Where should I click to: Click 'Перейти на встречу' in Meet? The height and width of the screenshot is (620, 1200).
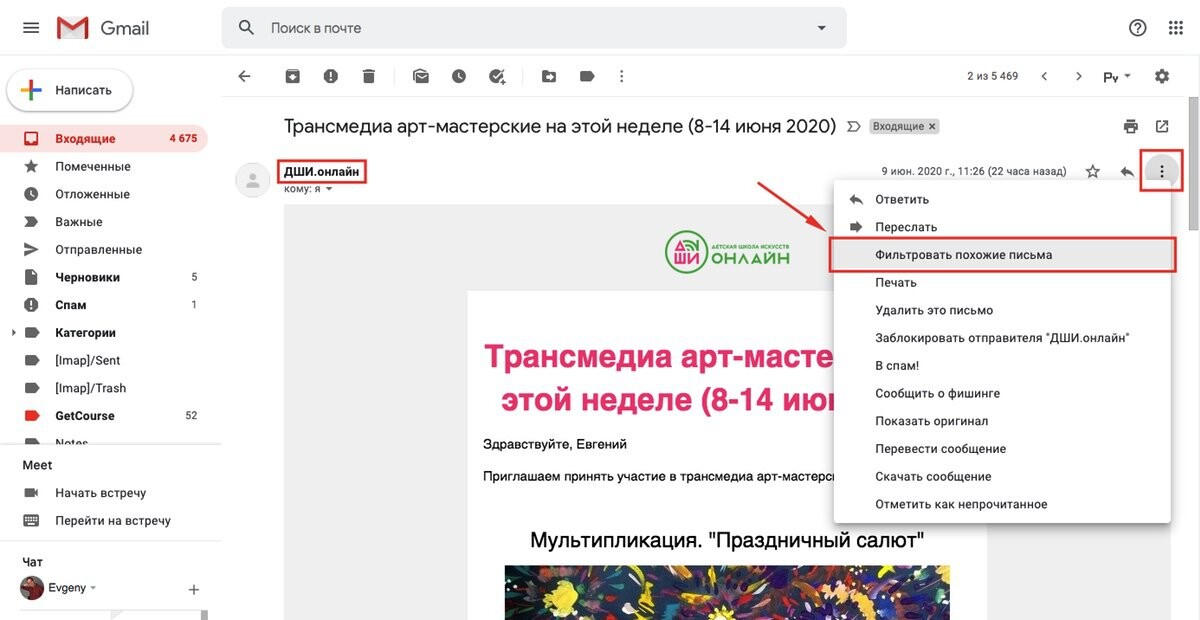(x=112, y=520)
